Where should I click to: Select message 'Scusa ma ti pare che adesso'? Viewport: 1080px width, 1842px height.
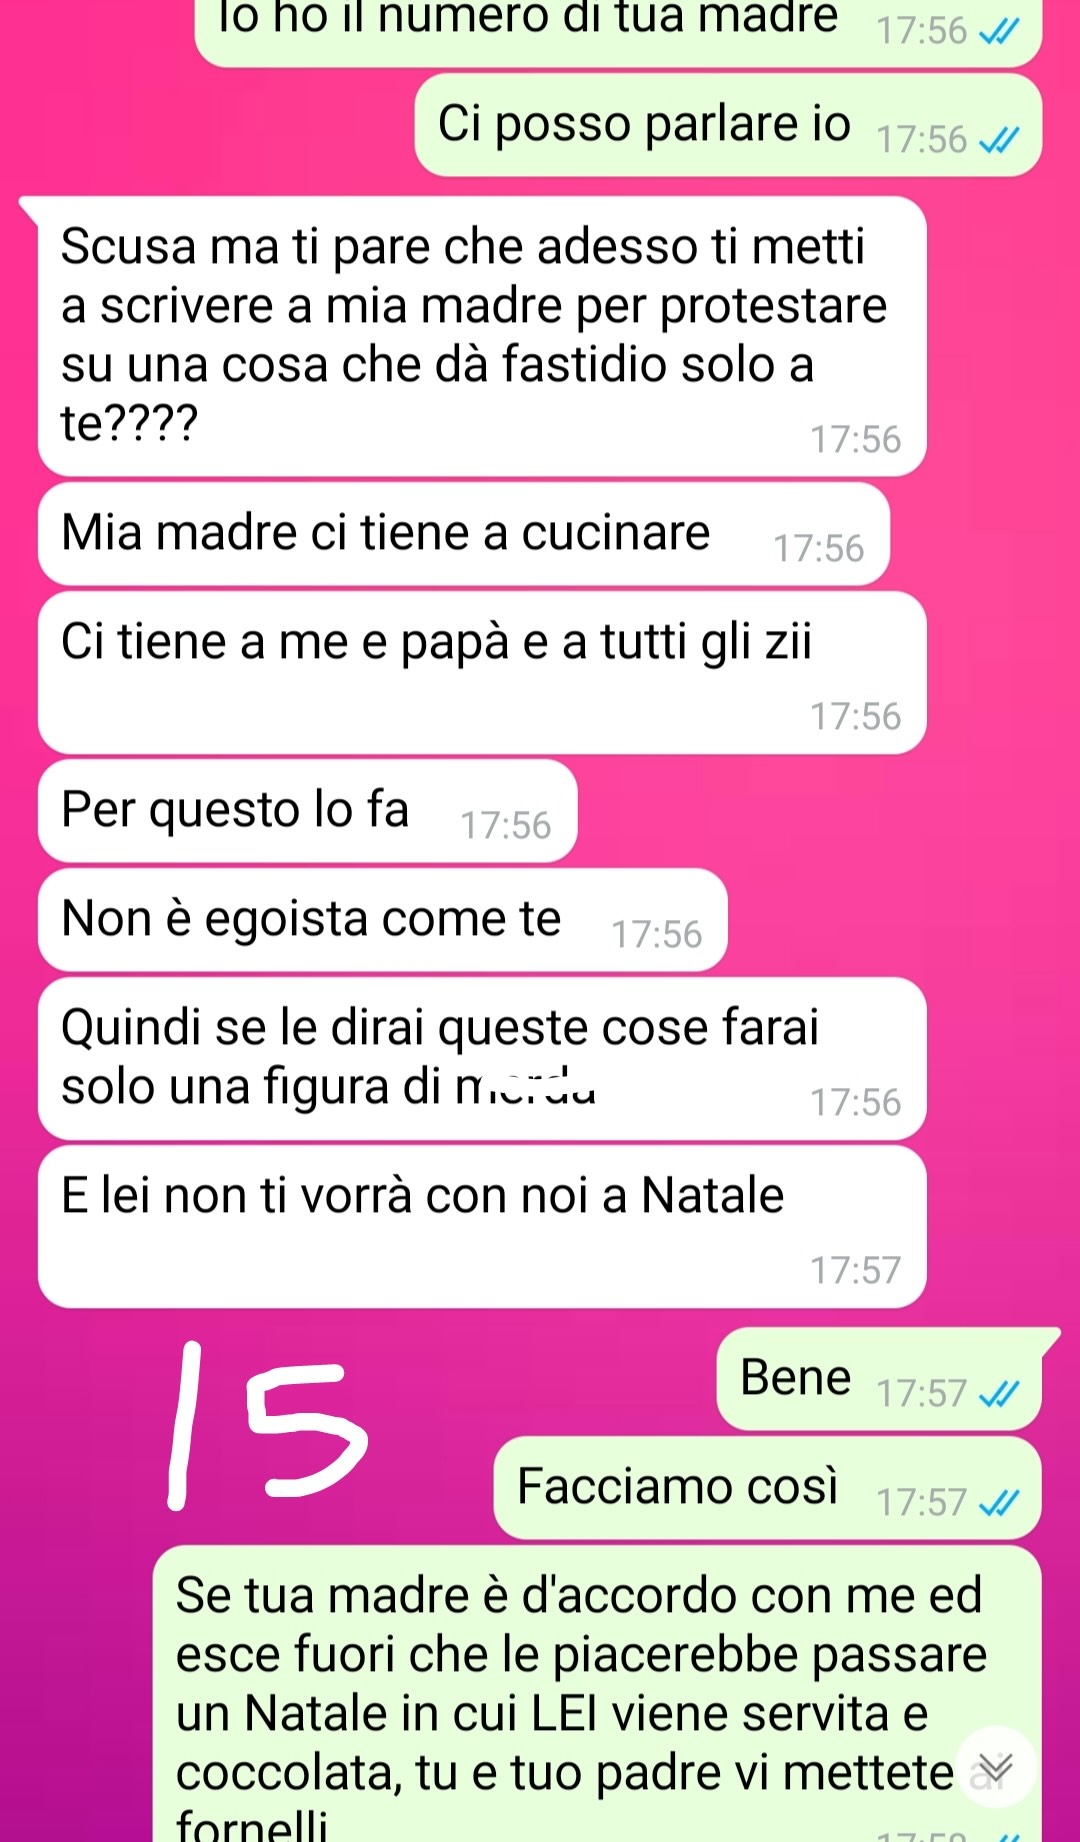pos(482,336)
